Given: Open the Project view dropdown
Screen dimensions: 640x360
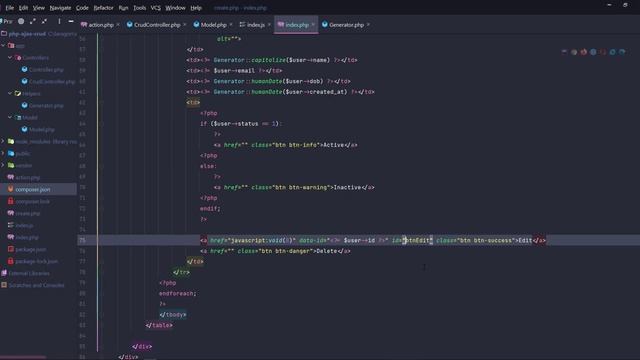Looking at the screenshot, I should [7, 21].
